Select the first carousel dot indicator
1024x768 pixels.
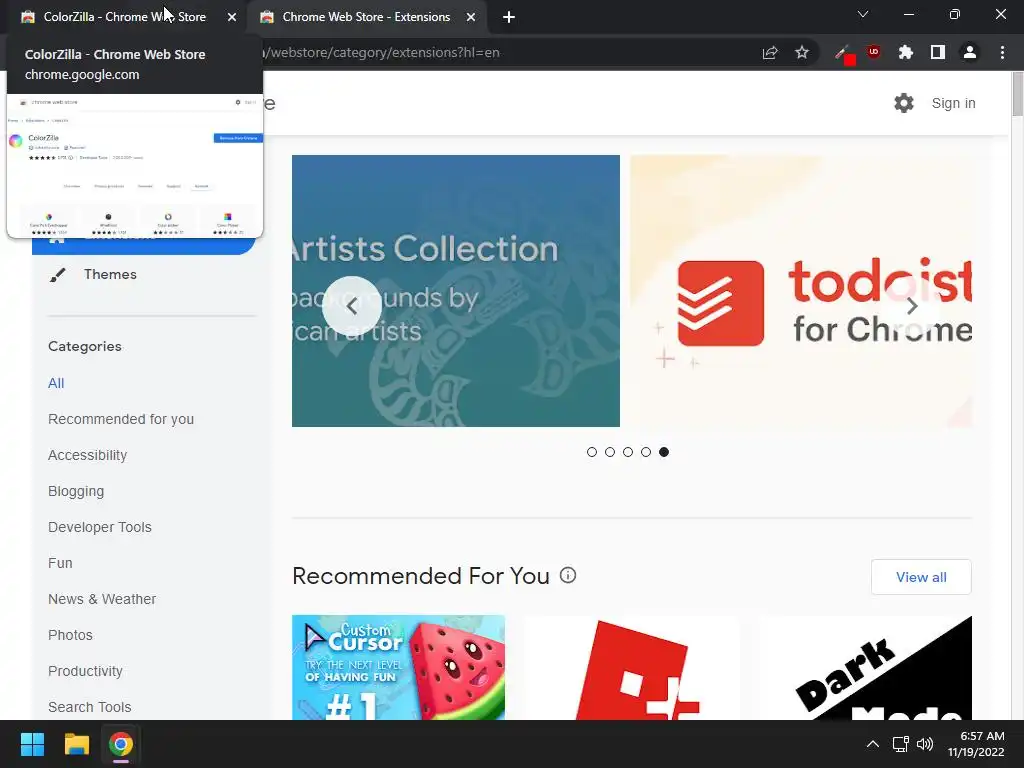click(592, 452)
